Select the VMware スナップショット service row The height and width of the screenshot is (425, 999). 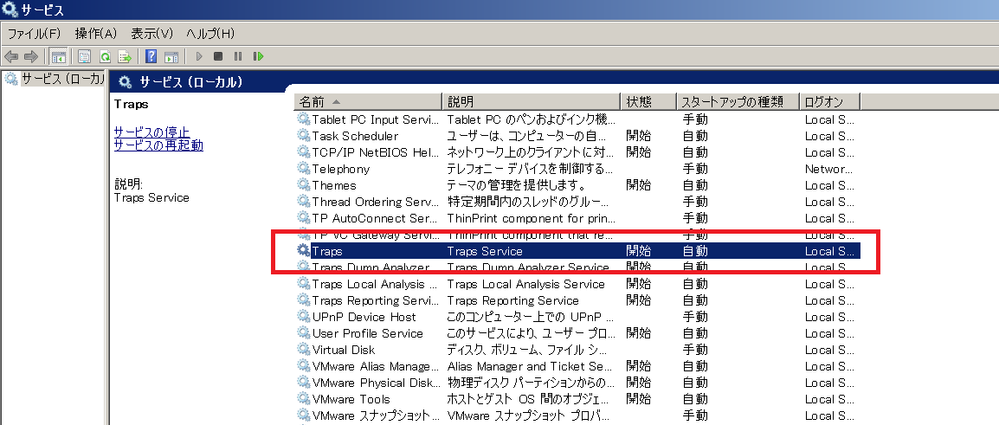pyautogui.click(x=579, y=416)
